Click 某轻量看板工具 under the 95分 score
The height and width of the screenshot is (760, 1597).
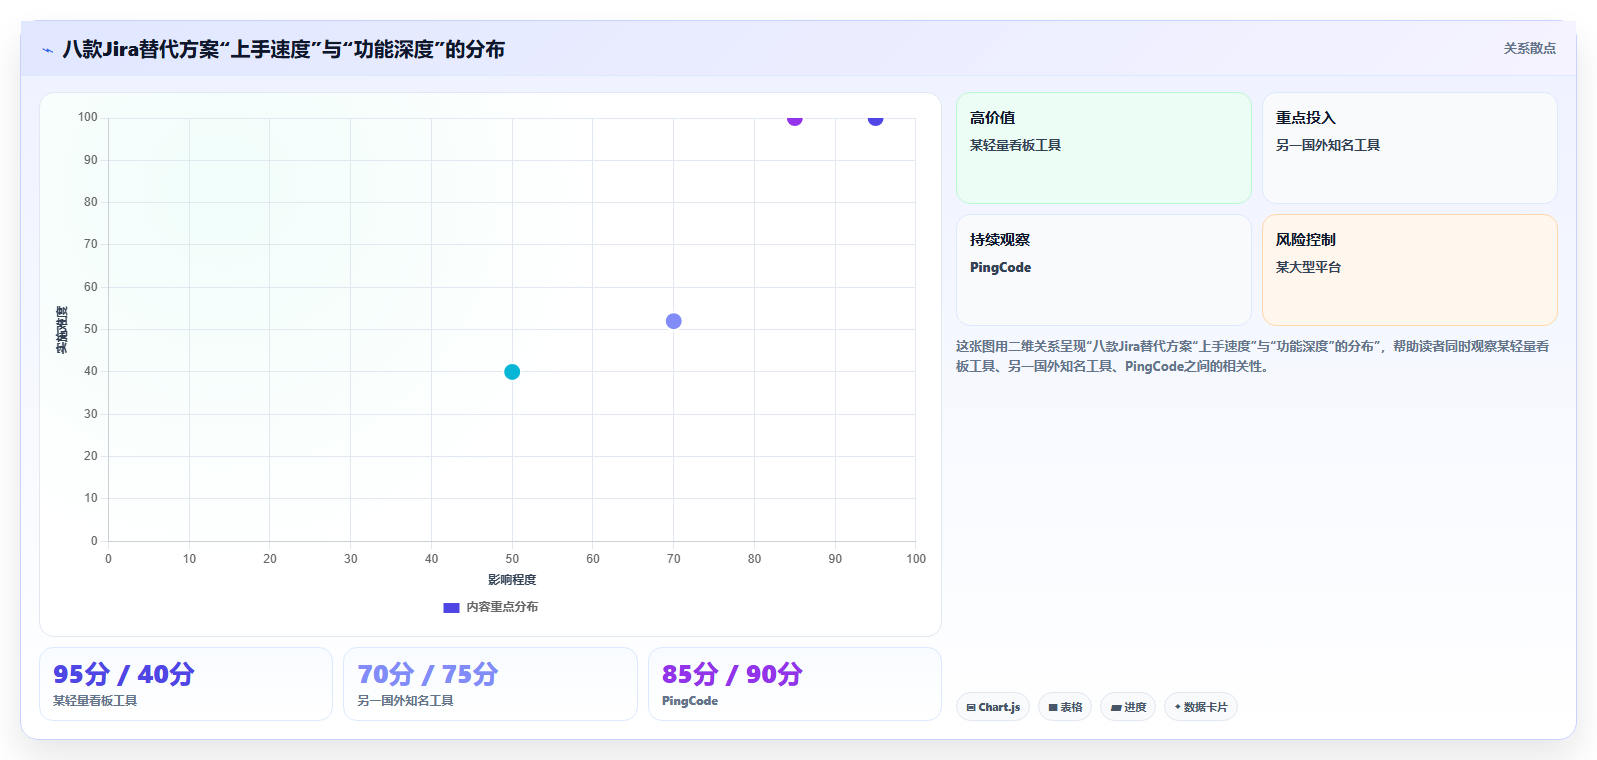click(95, 701)
